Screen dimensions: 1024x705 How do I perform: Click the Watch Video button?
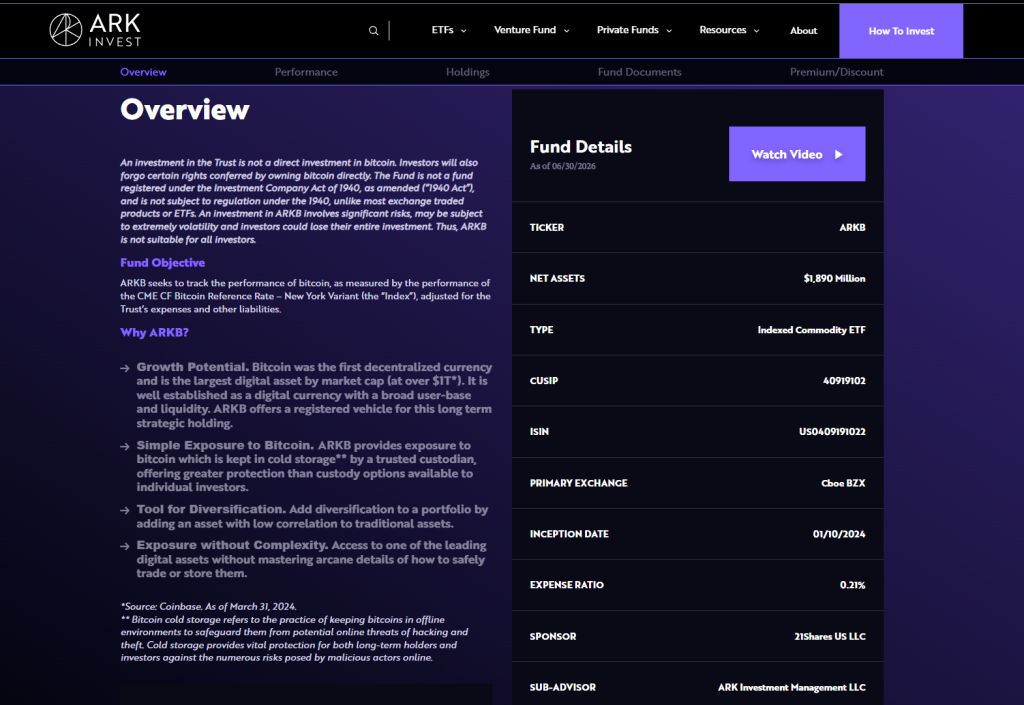pos(797,154)
